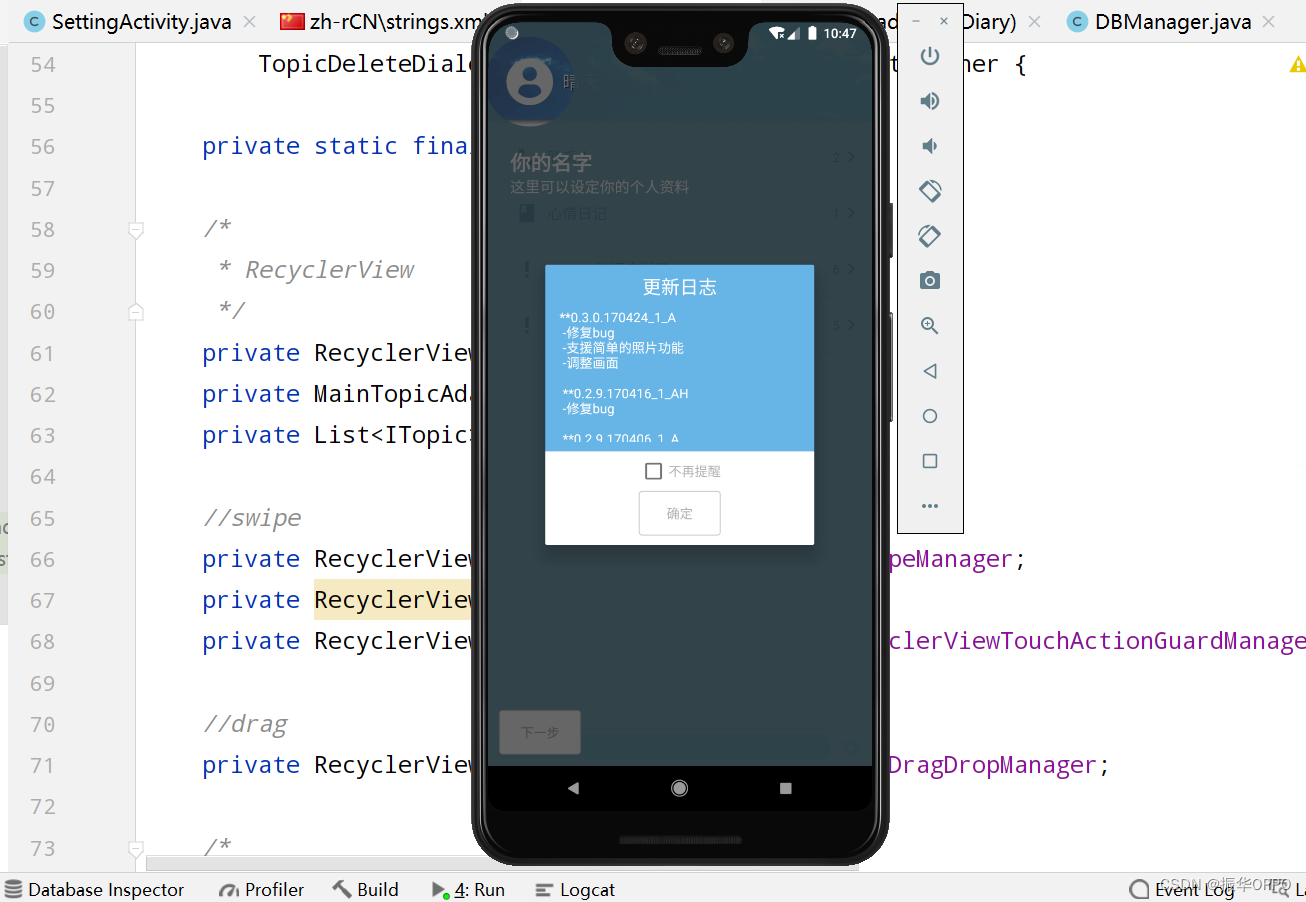Lower emulator volume with volume down icon
Screen dimensions: 1306x902
[930, 146]
